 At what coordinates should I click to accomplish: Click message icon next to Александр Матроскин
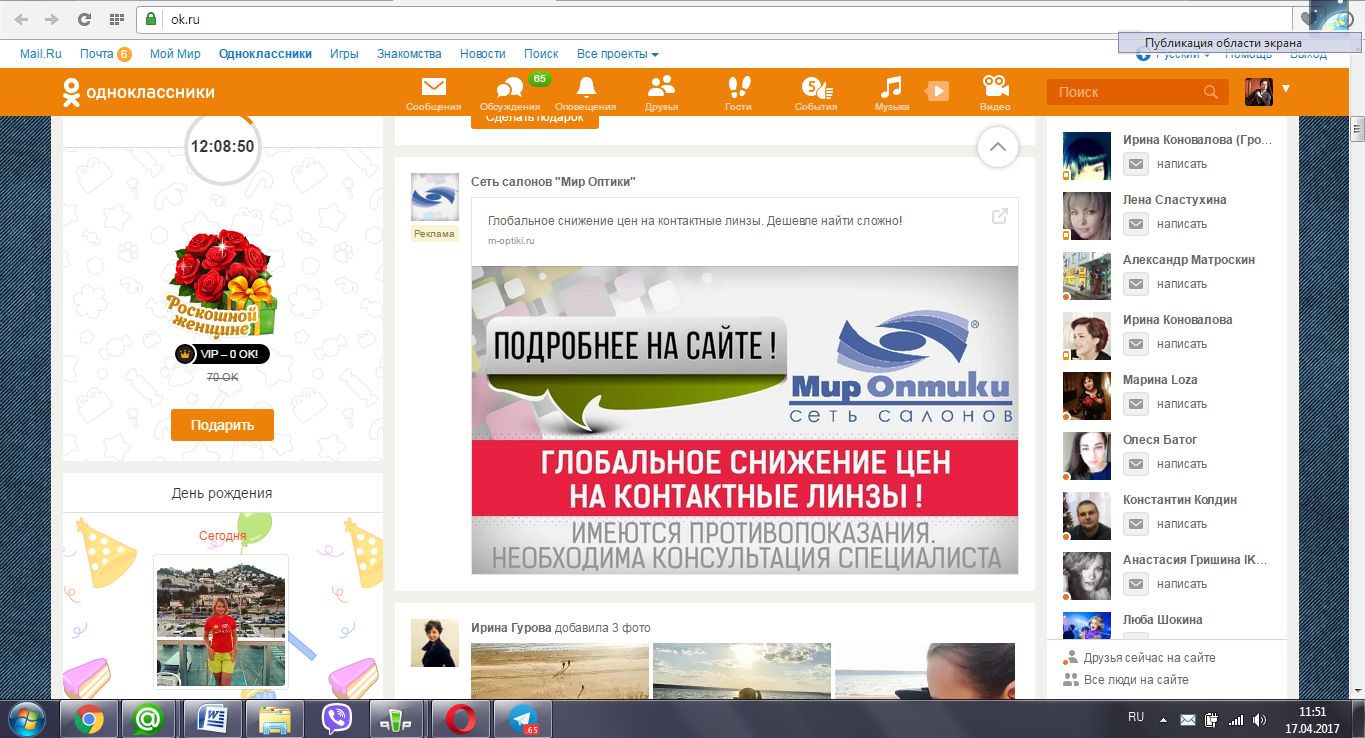point(1136,284)
